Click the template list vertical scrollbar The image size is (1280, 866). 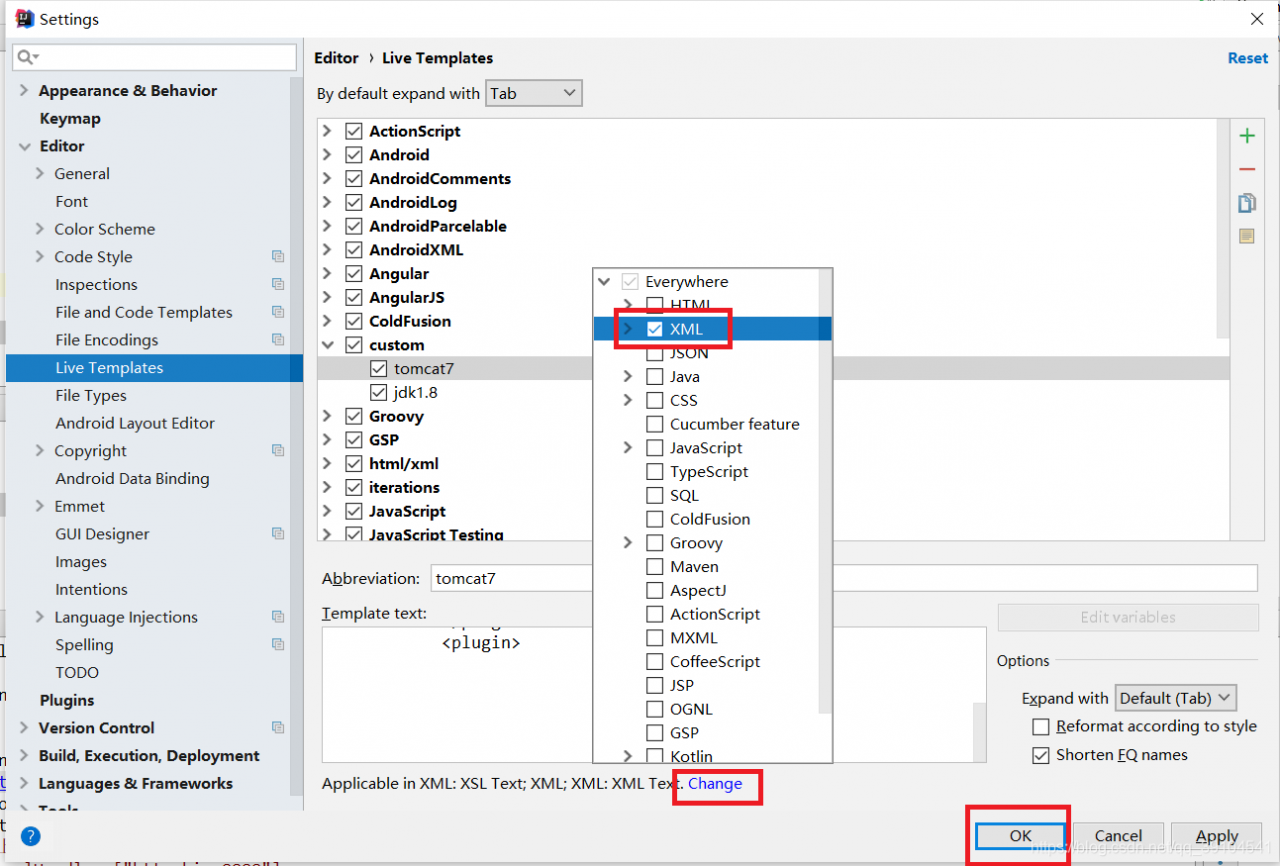click(1224, 228)
